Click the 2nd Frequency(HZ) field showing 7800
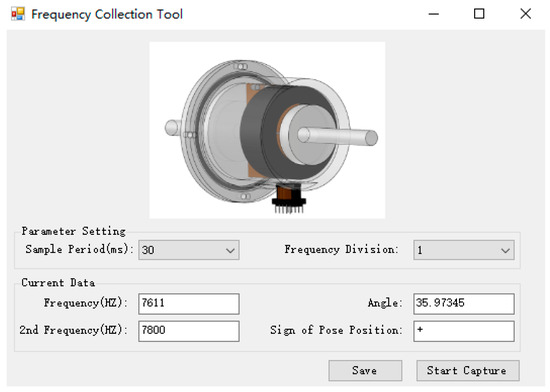The height and width of the screenshot is (392, 550). [189, 331]
